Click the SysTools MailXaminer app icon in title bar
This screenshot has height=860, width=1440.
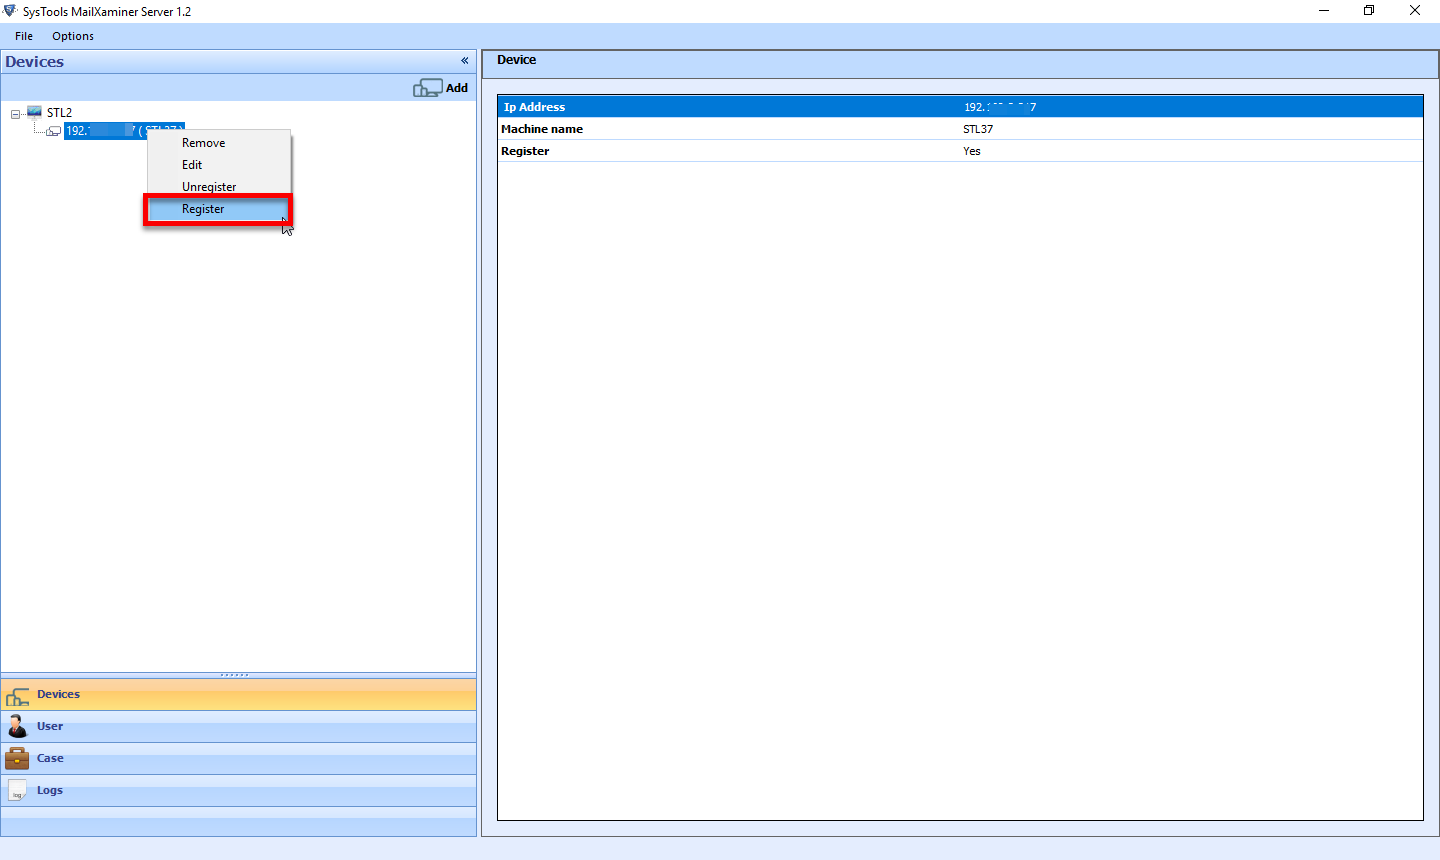click(10, 11)
